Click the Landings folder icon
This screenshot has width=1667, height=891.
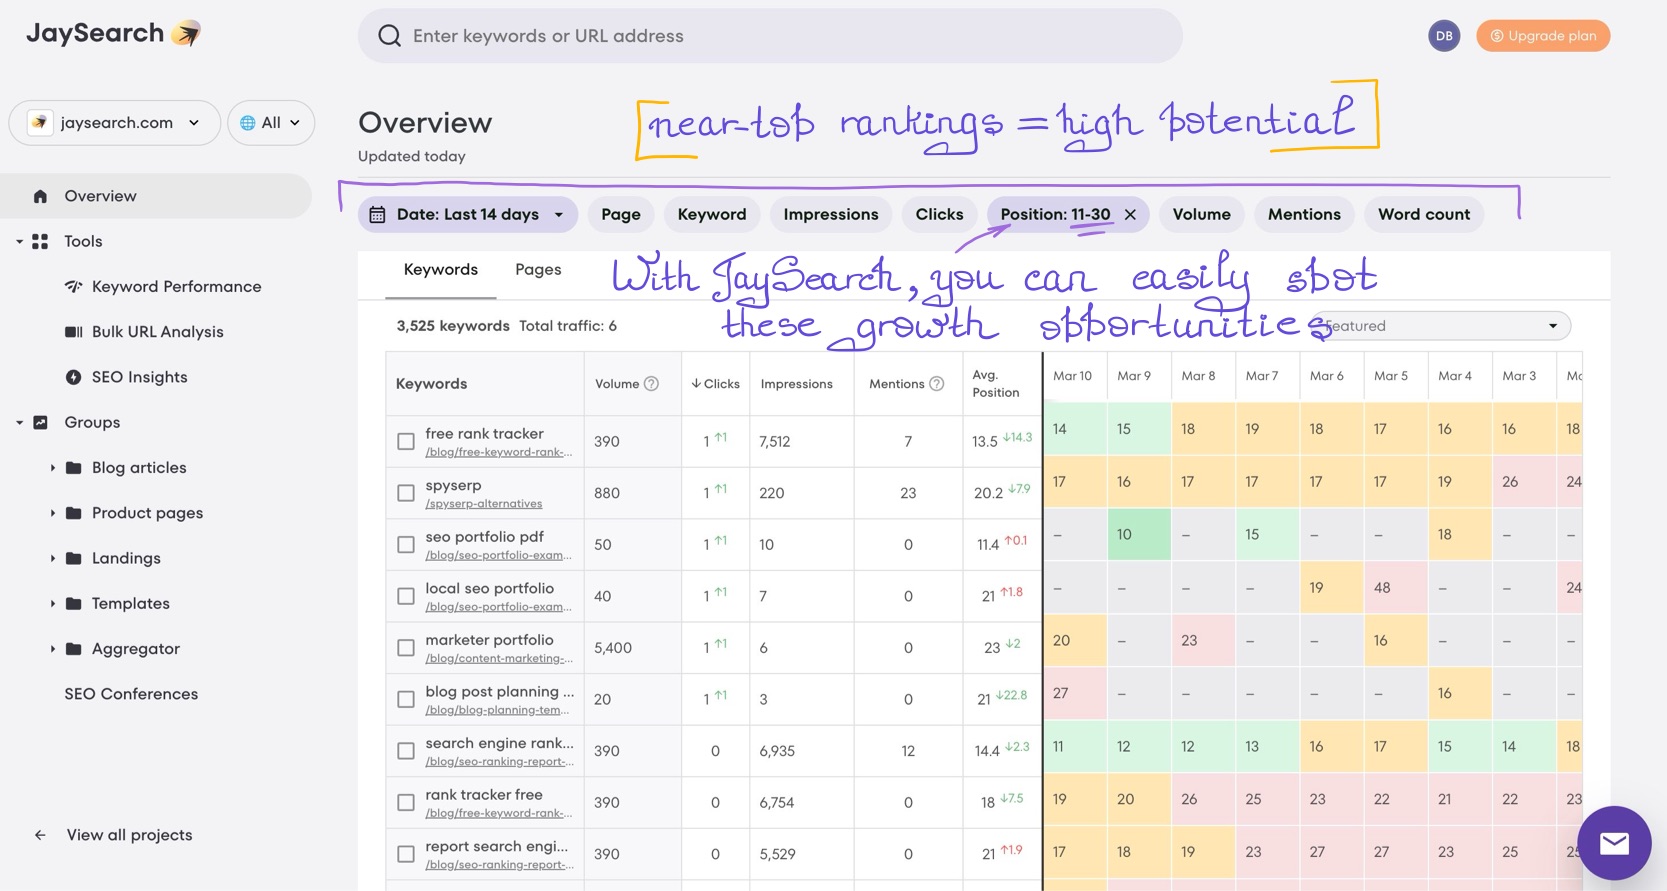tap(73, 558)
